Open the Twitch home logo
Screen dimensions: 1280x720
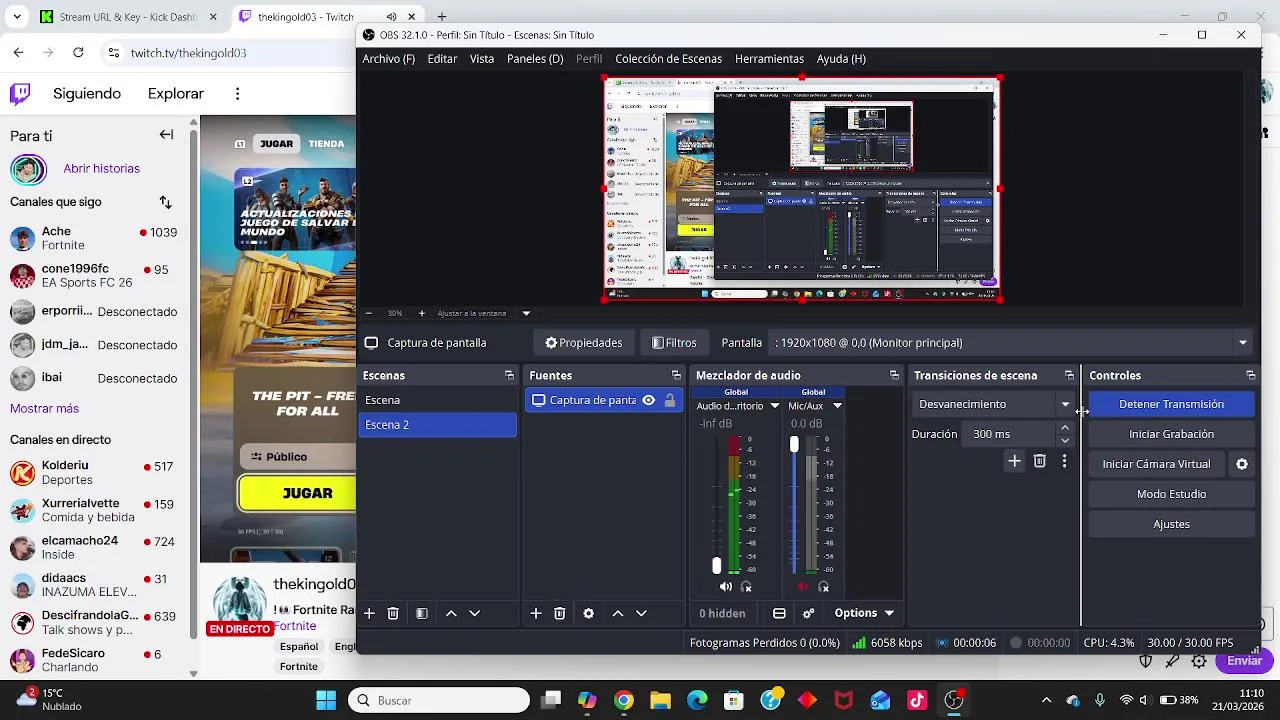point(20,94)
